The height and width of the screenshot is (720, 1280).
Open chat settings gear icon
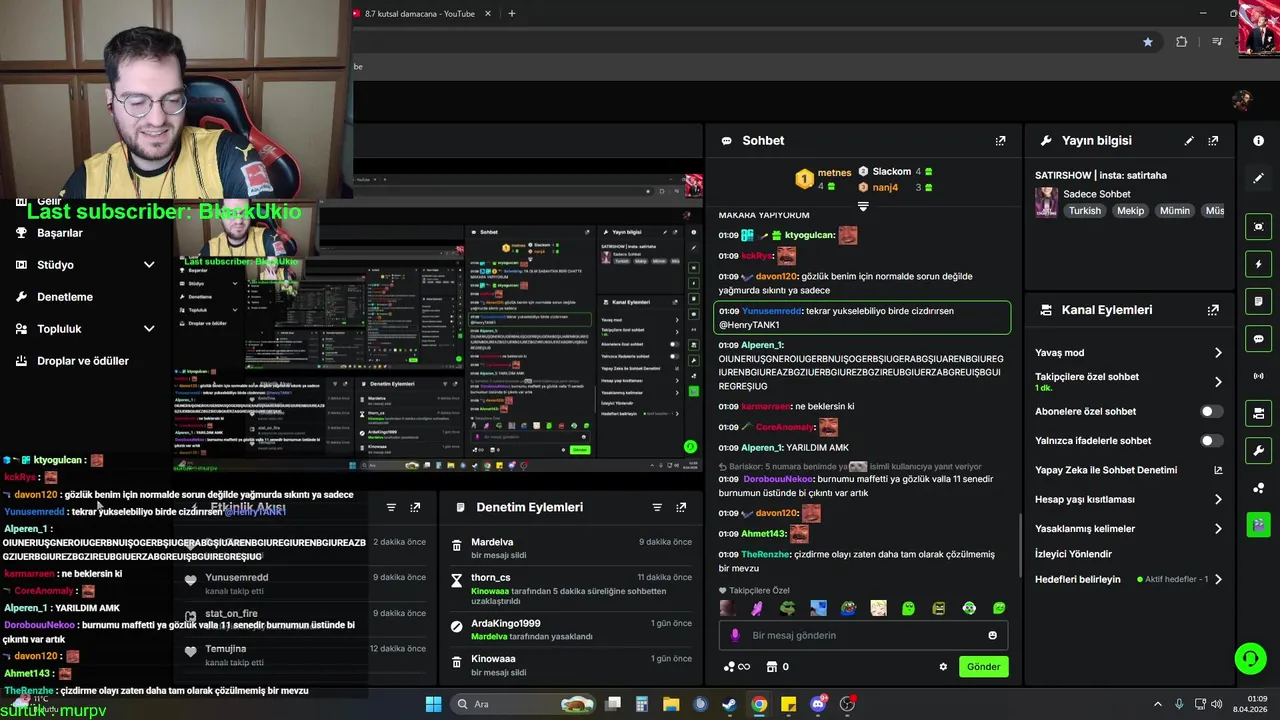pyautogui.click(x=943, y=667)
